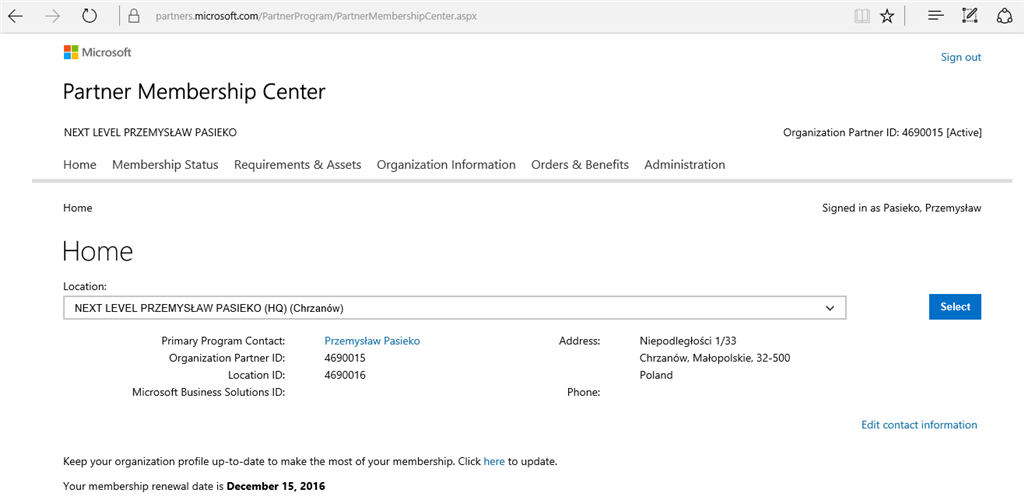Click the blue Select button
Screen dimensions: 1024x496
[955, 307]
